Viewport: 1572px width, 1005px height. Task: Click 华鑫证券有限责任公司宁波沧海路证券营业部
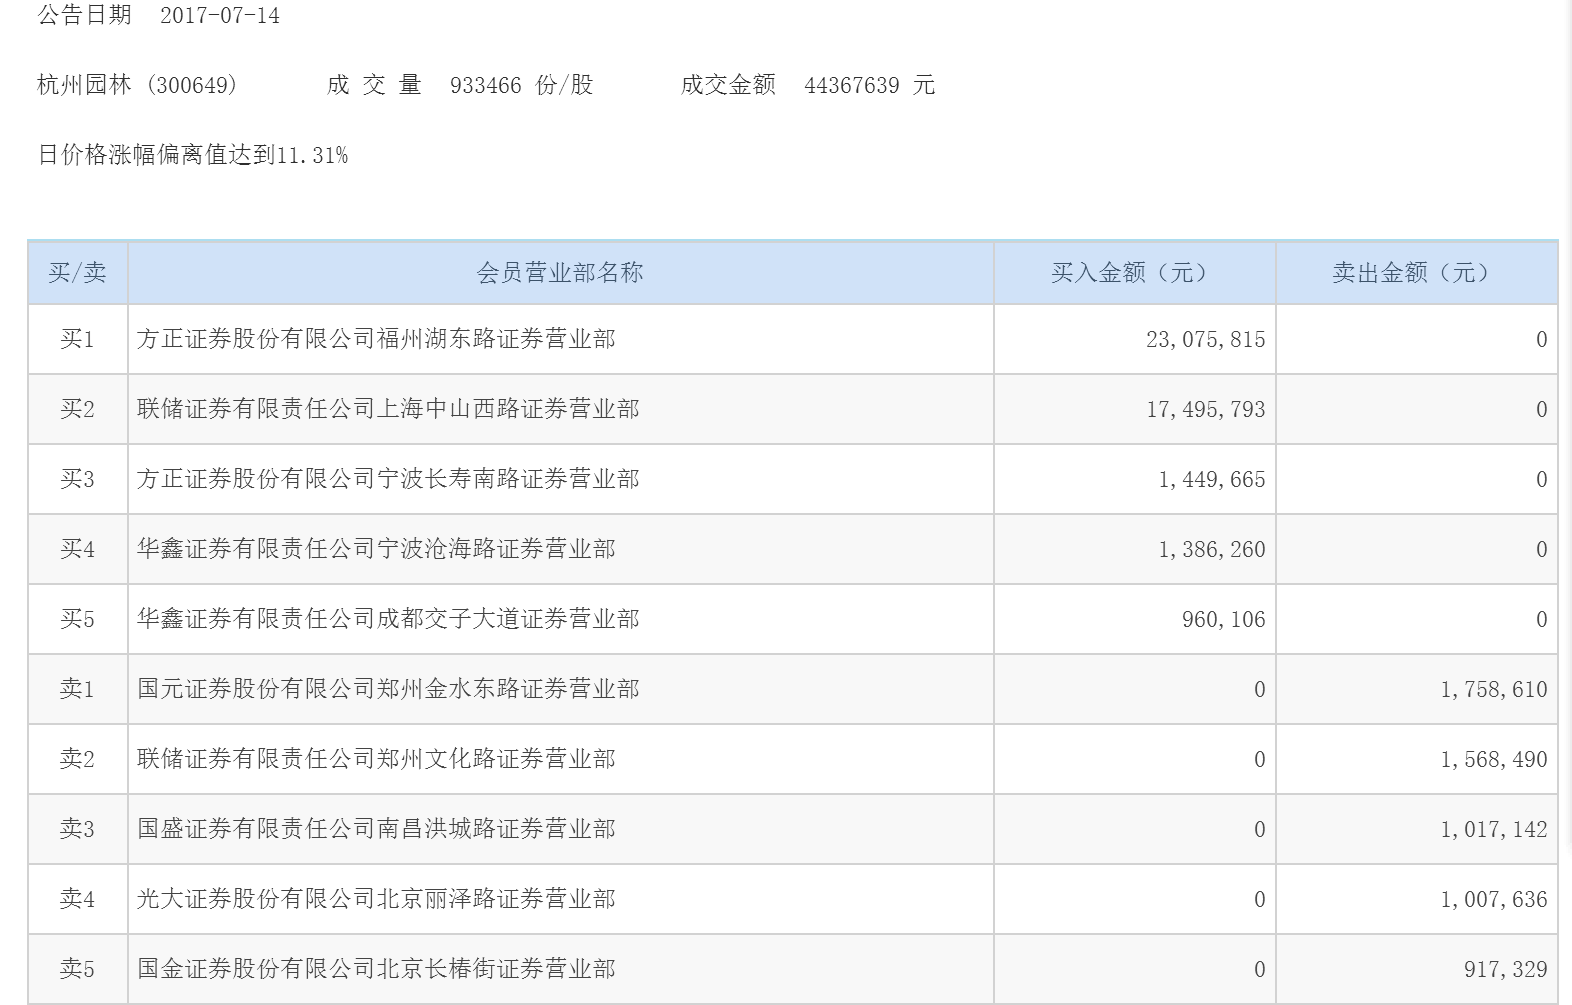[x=376, y=549]
